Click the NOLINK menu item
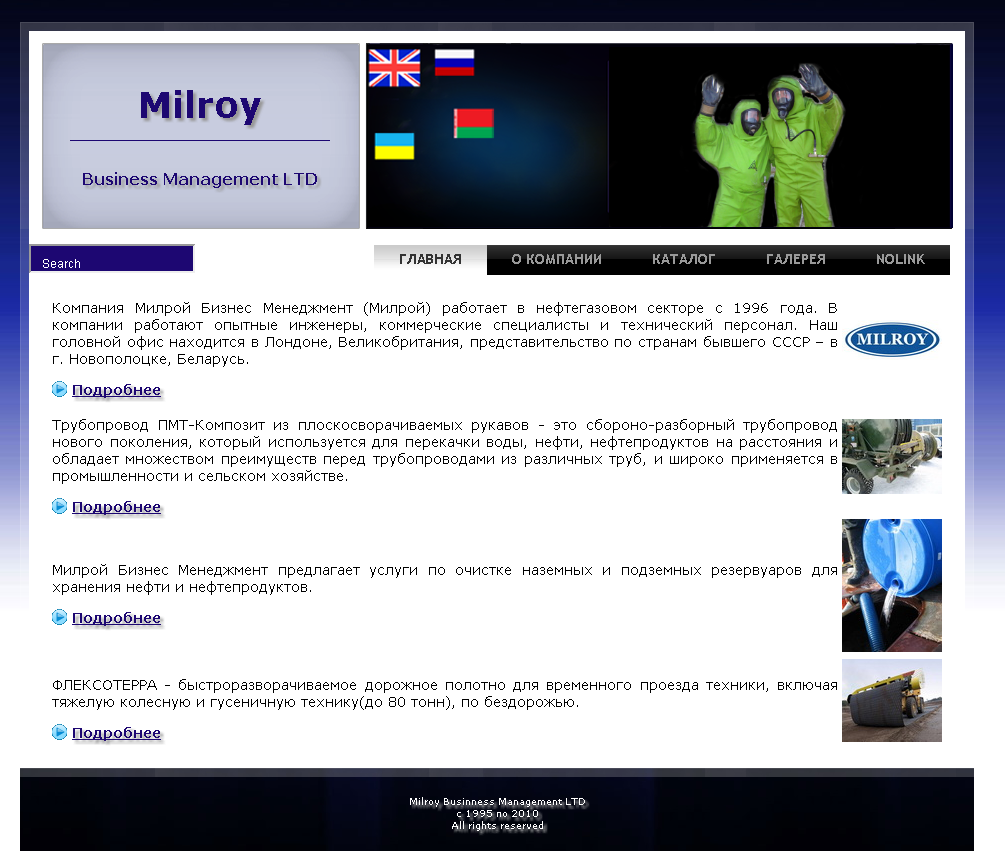Screen dimensions: 1005x851 (x=899, y=259)
